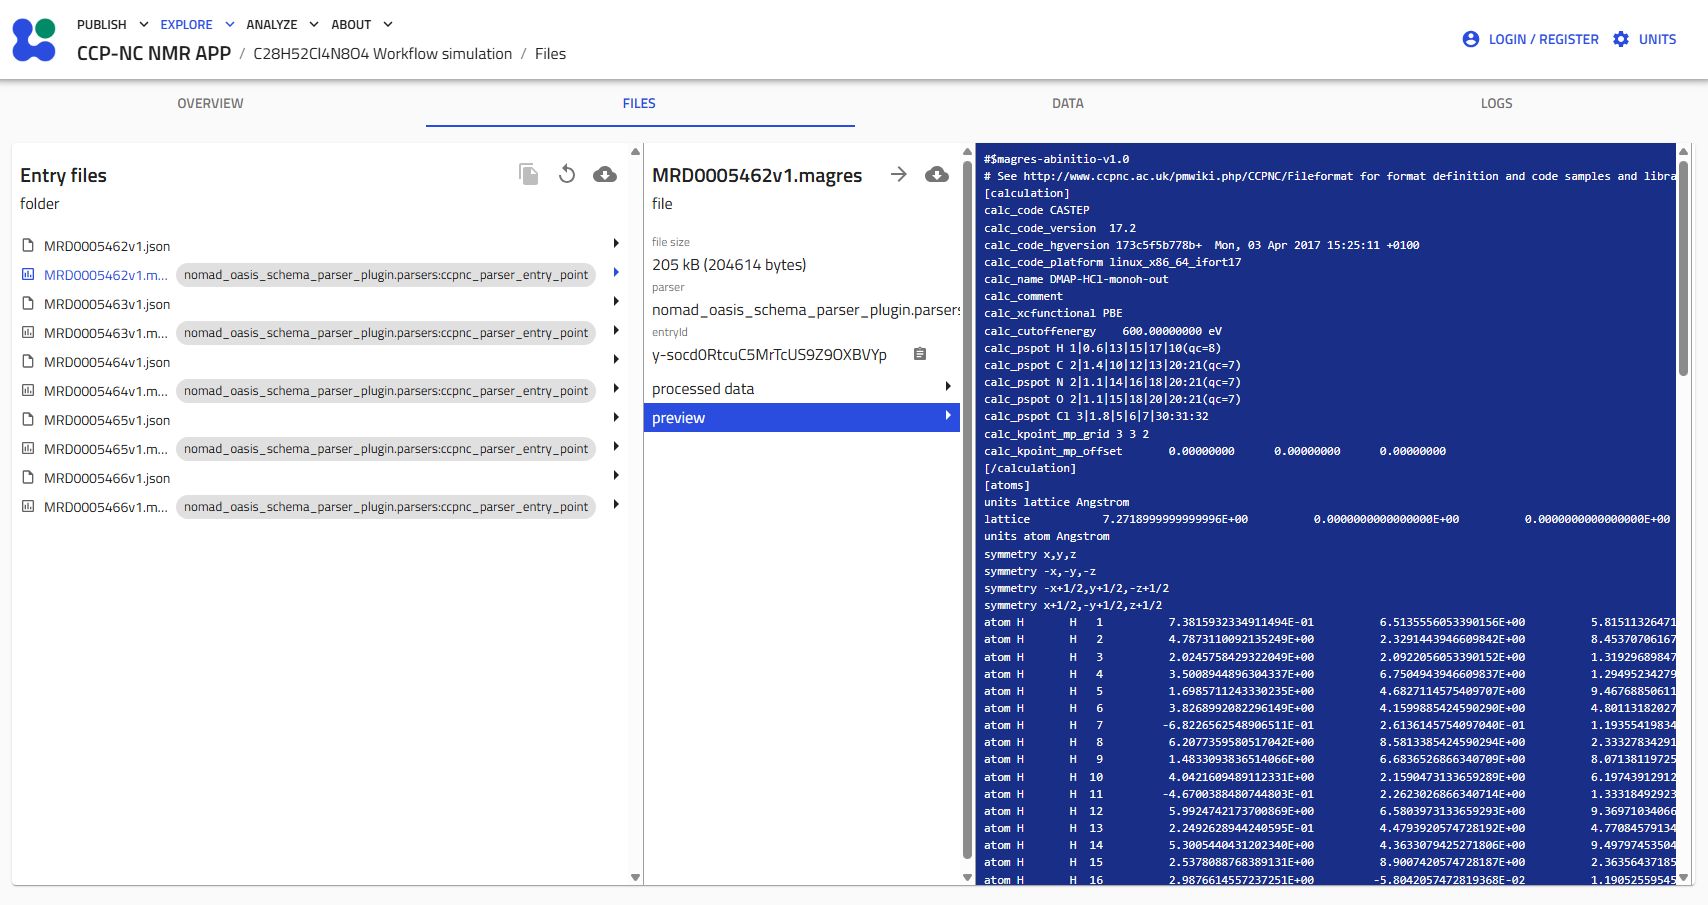
Task: Click the file icon of MRD0005463v1.json
Action: (x=28, y=303)
